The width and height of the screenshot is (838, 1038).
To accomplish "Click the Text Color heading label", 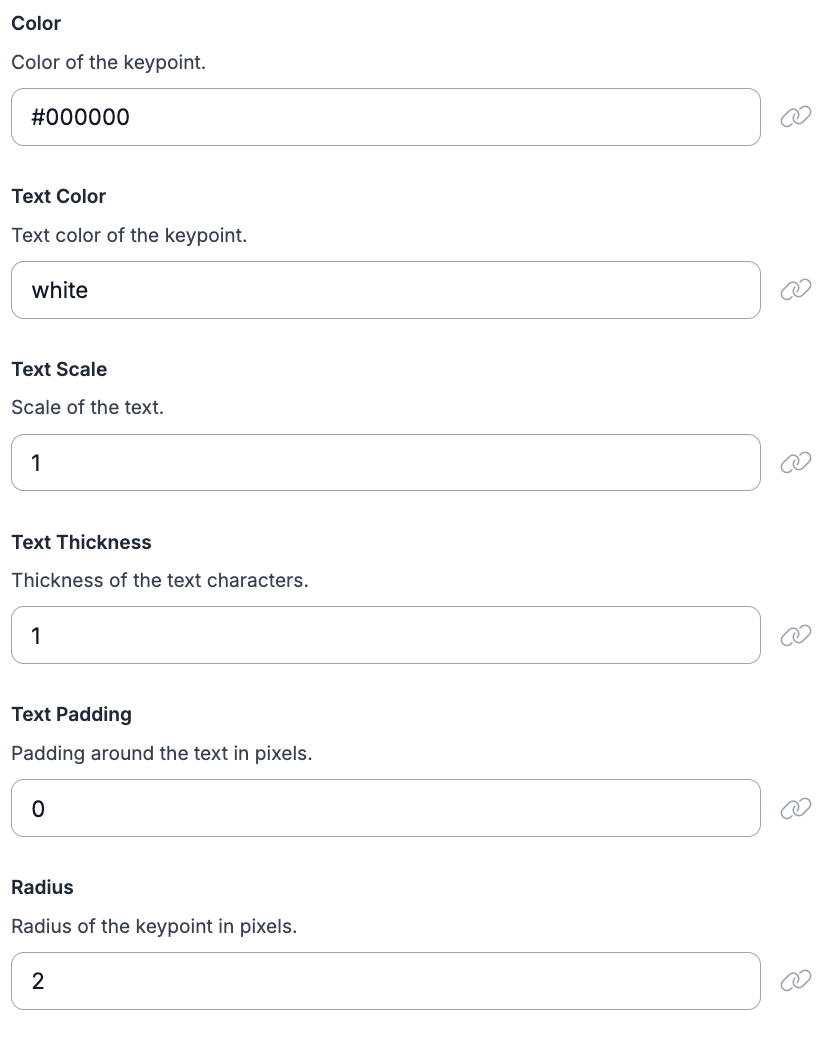I will click(59, 196).
